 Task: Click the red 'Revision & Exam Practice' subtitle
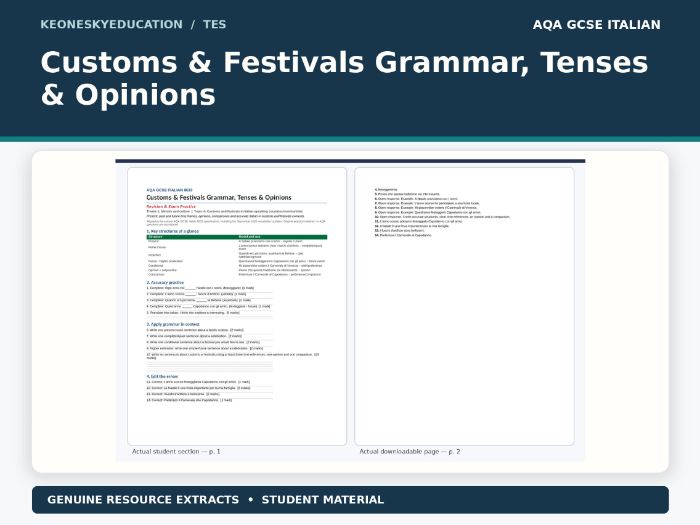[x=171, y=207]
